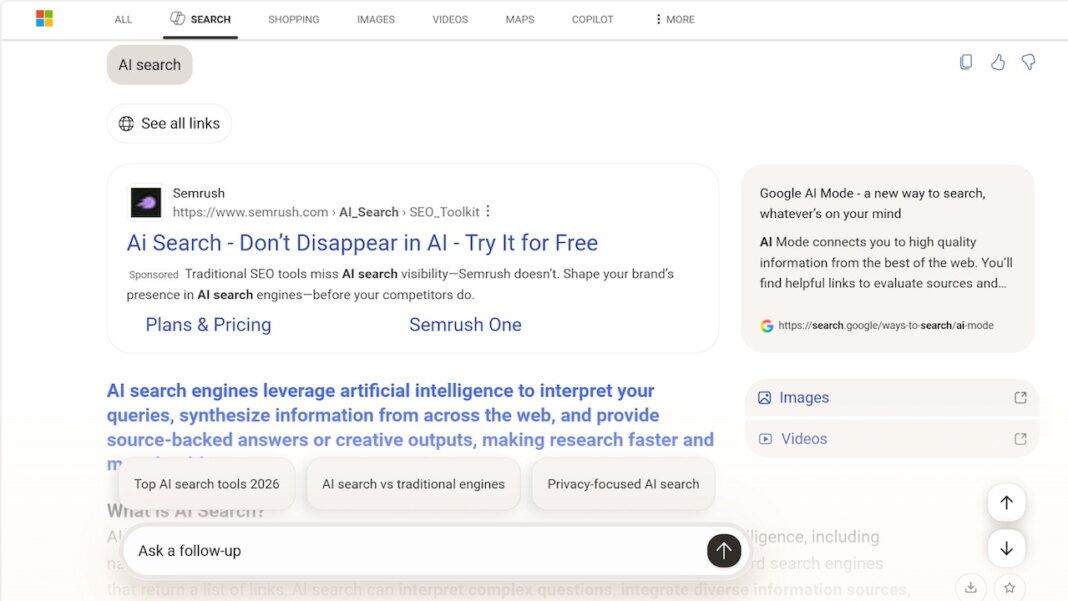Click the semrush.com URL breadcrumb
This screenshot has width=1068, height=601.
tap(326, 212)
